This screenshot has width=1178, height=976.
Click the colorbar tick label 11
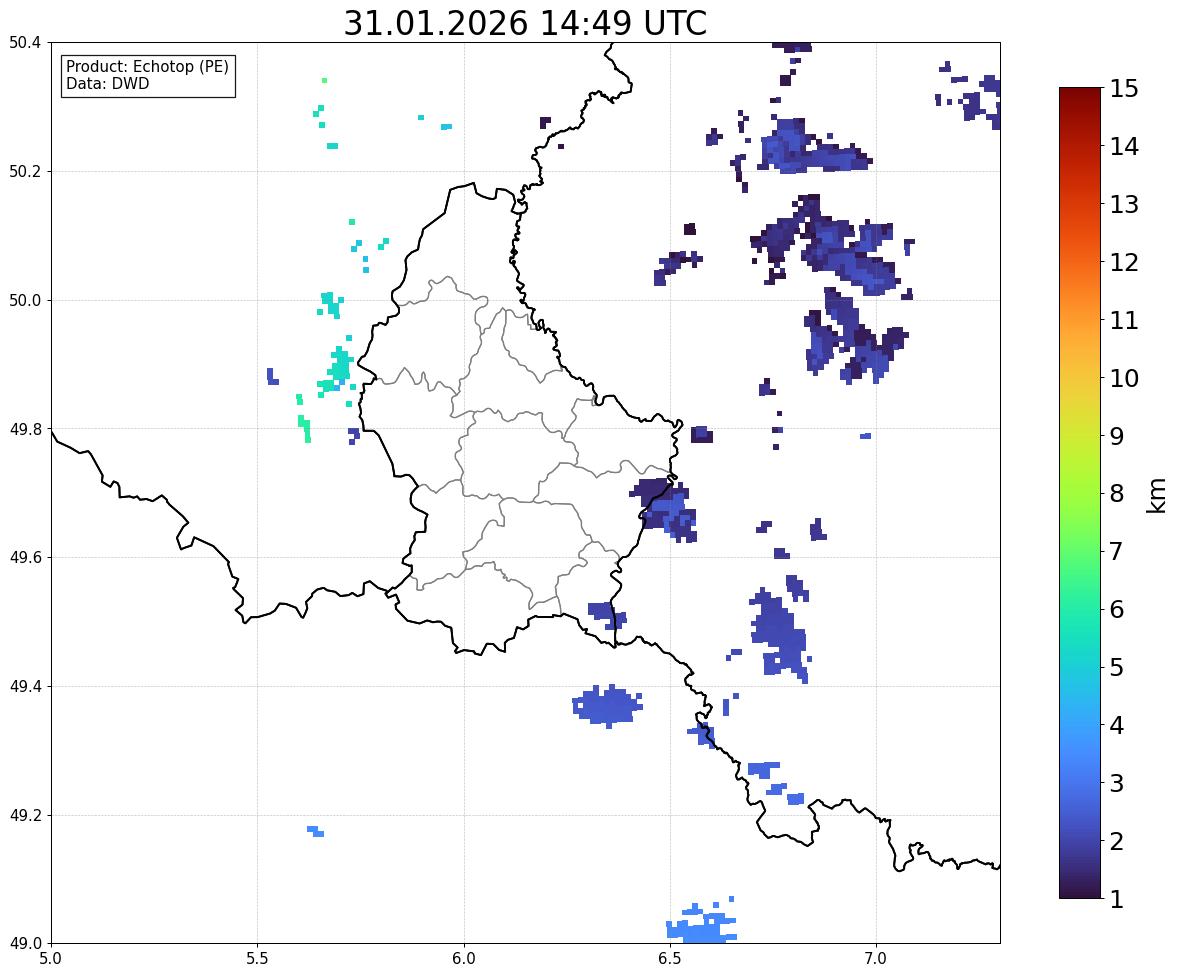[1124, 320]
